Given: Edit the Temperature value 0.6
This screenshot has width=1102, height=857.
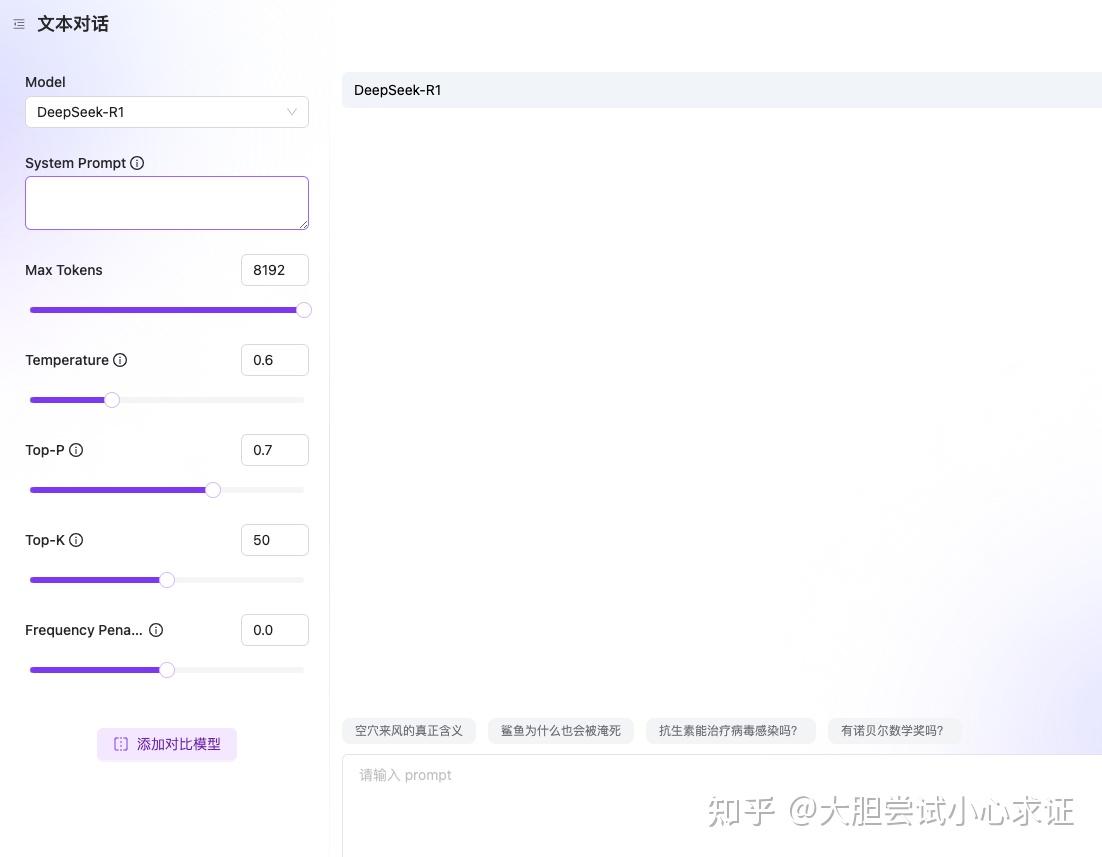Looking at the screenshot, I should point(275,360).
